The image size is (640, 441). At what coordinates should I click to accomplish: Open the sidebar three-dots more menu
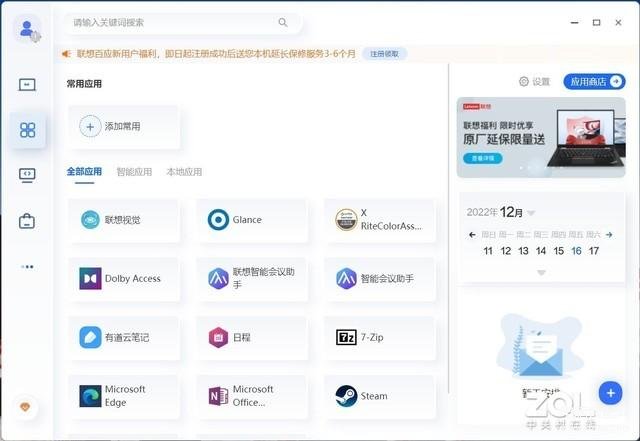pyautogui.click(x=27, y=267)
